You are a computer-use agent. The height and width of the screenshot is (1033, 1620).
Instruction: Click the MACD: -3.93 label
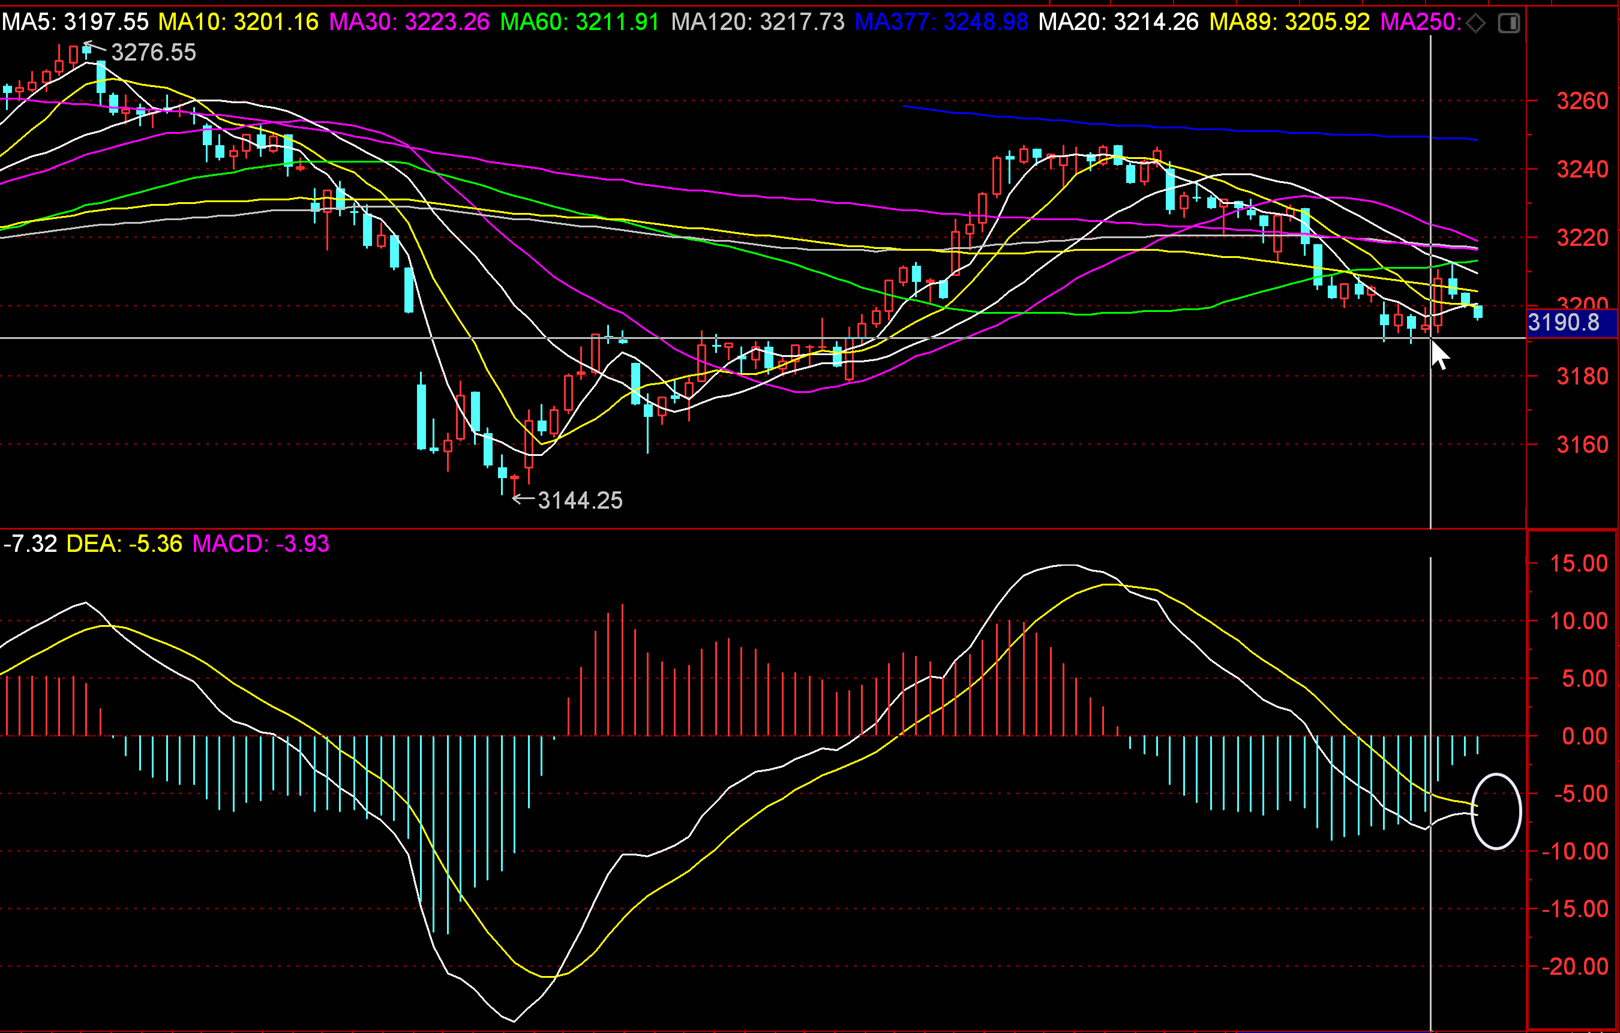[x=260, y=544]
